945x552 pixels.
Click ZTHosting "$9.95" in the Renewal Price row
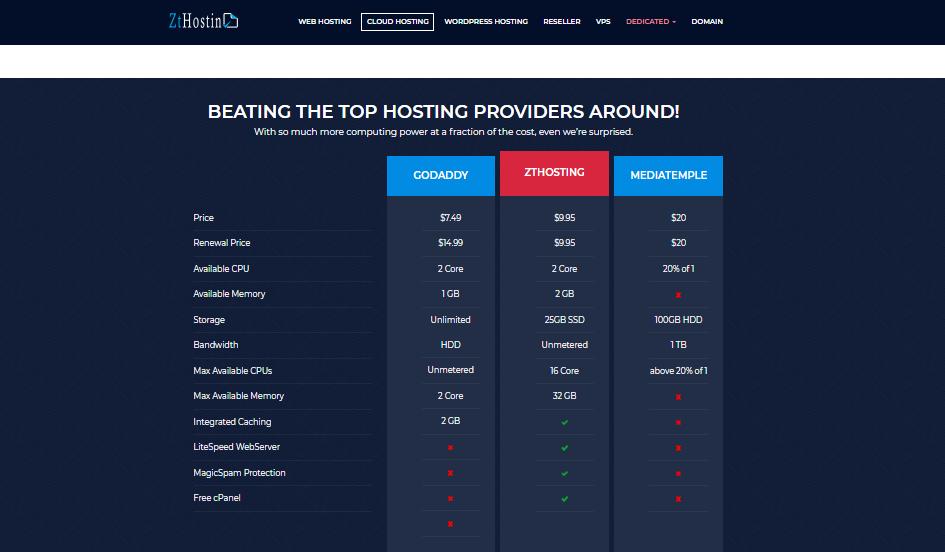pyautogui.click(x=565, y=243)
